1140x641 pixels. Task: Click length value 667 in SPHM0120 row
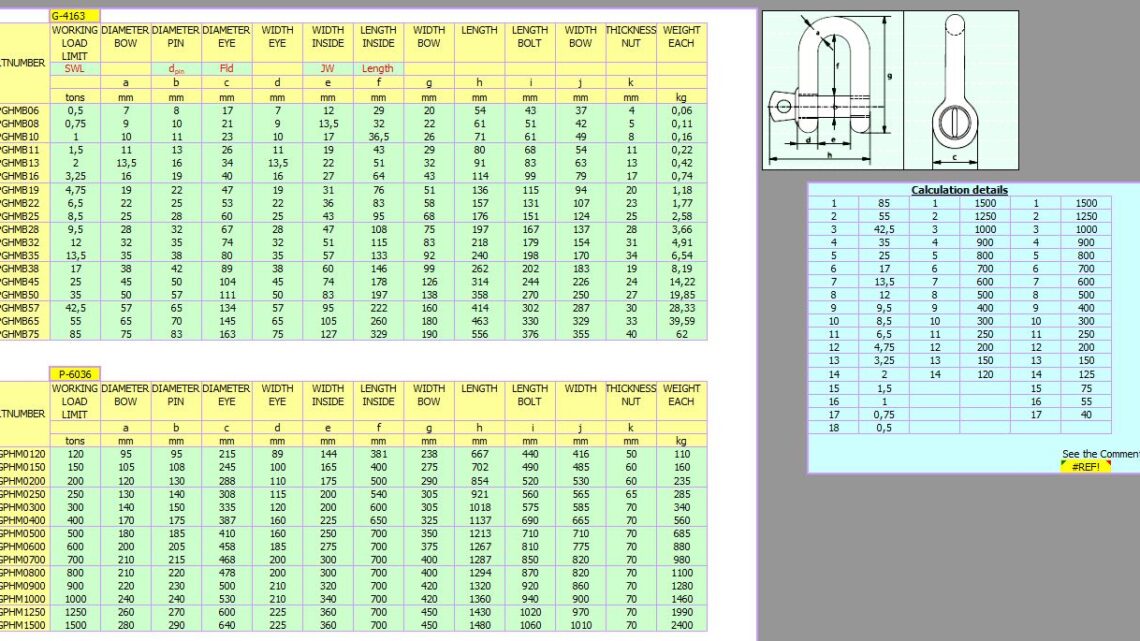coord(479,453)
